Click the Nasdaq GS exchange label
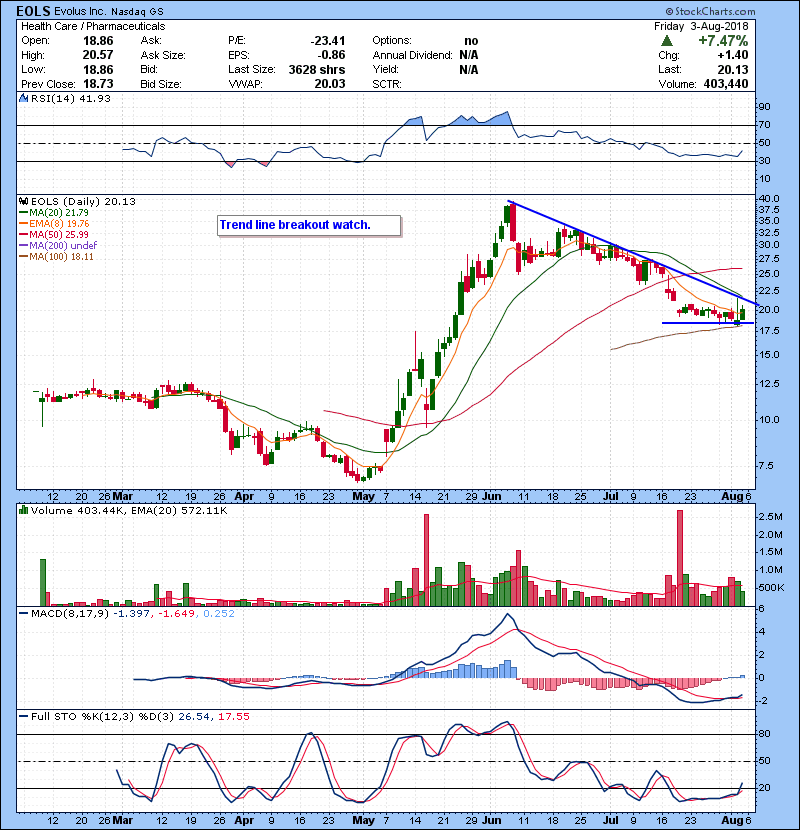Screen dimensions: 800x830 tap(137, 11)
